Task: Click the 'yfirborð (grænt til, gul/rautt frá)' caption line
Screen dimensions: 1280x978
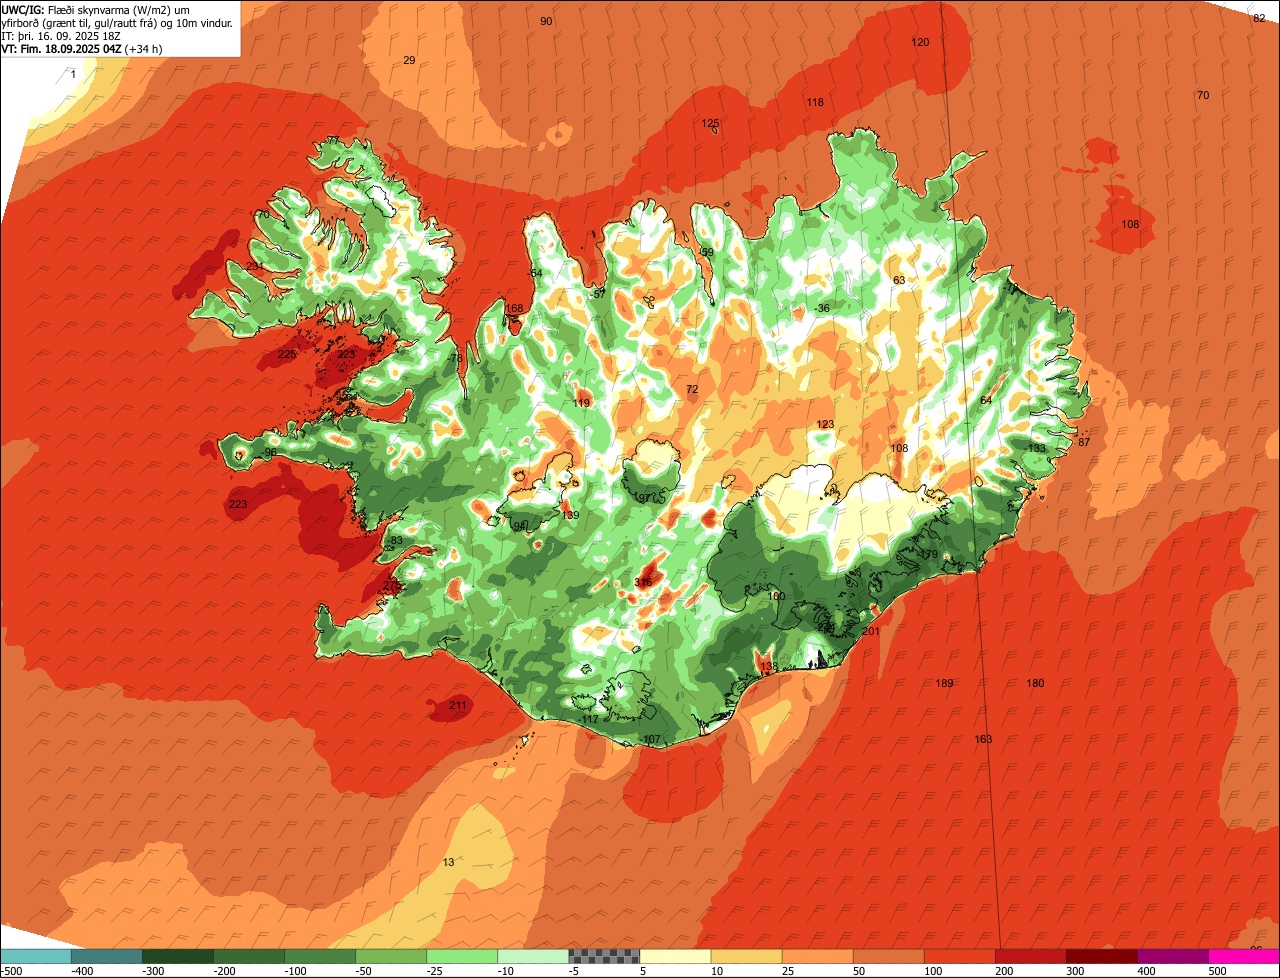Action: (x=81, y=22)
